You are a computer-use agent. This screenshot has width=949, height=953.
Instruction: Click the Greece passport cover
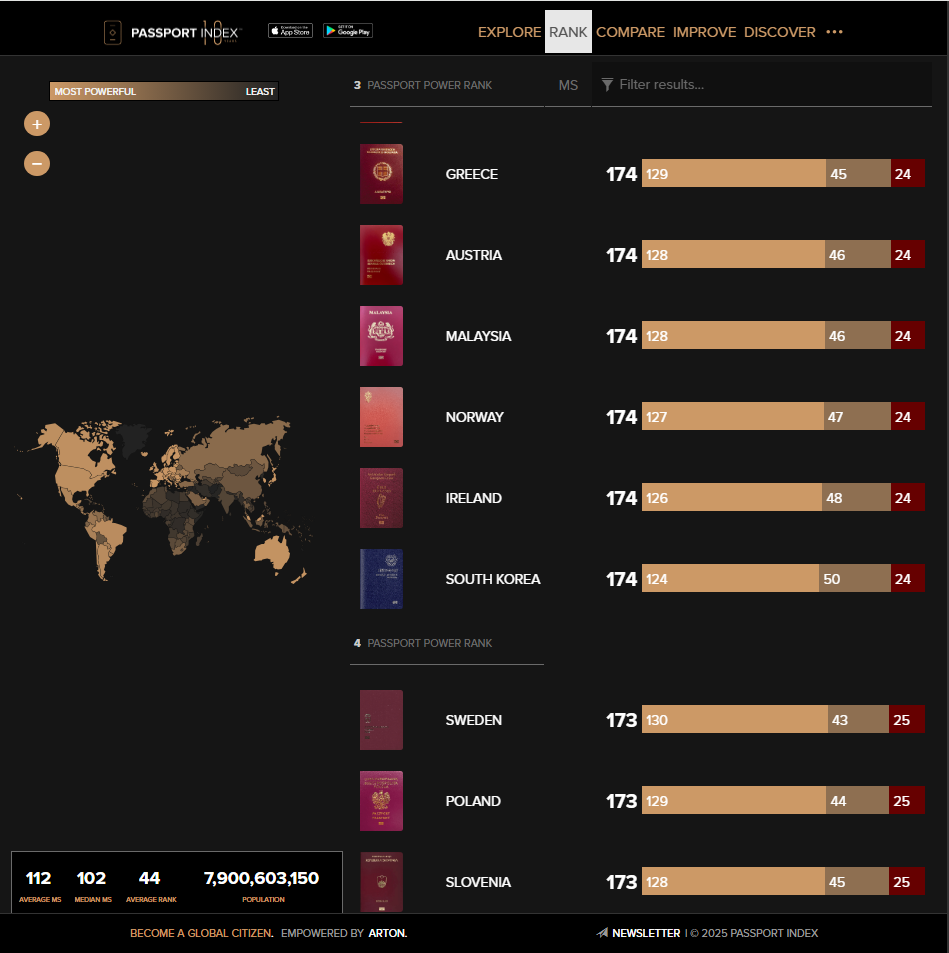pos(381,174)
